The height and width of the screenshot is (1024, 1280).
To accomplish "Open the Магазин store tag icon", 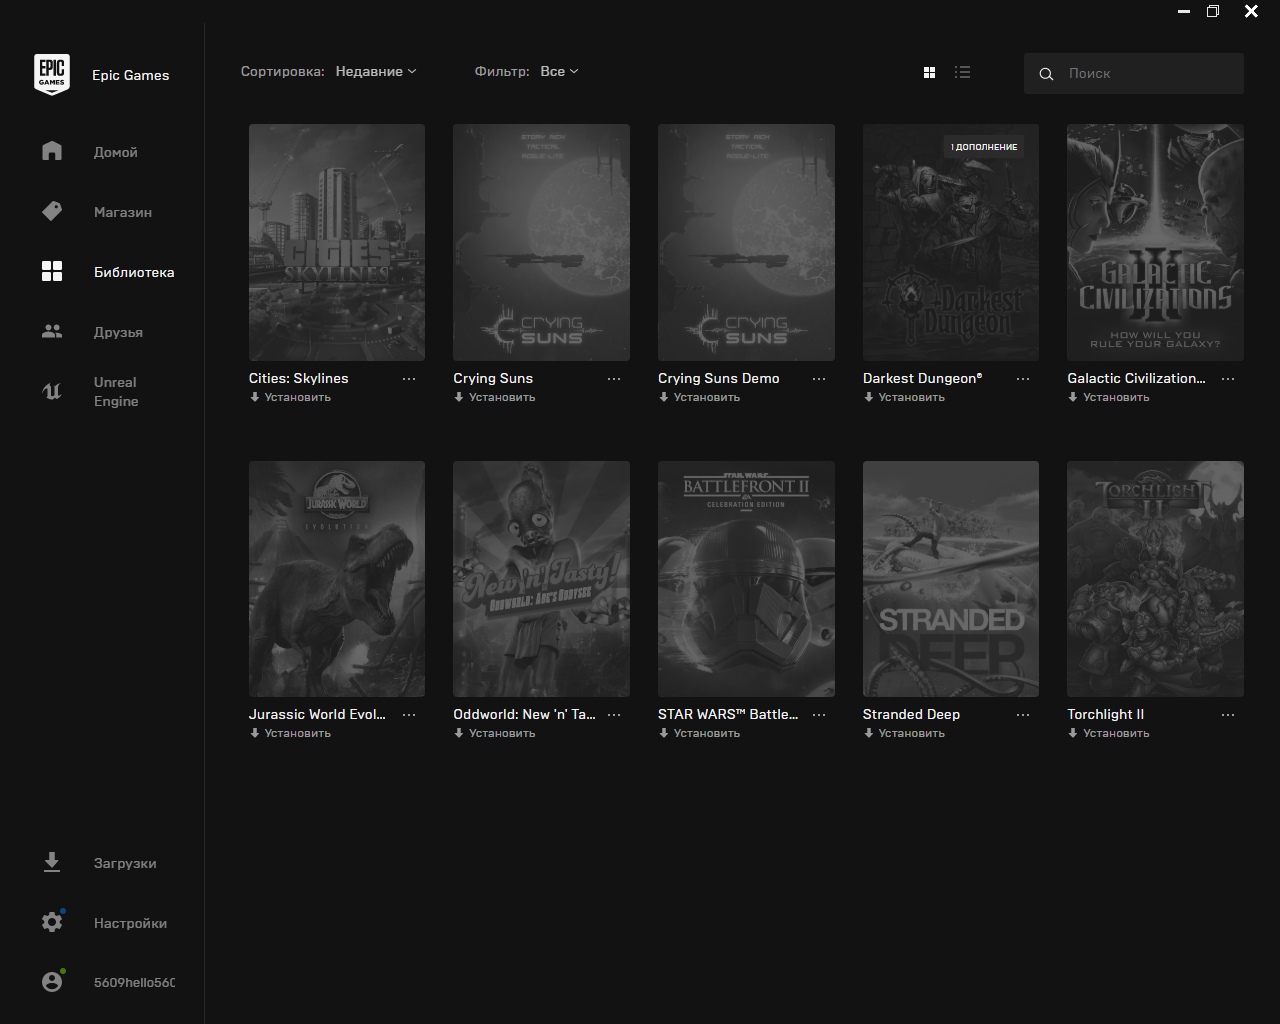I will [x=52, y=211].
